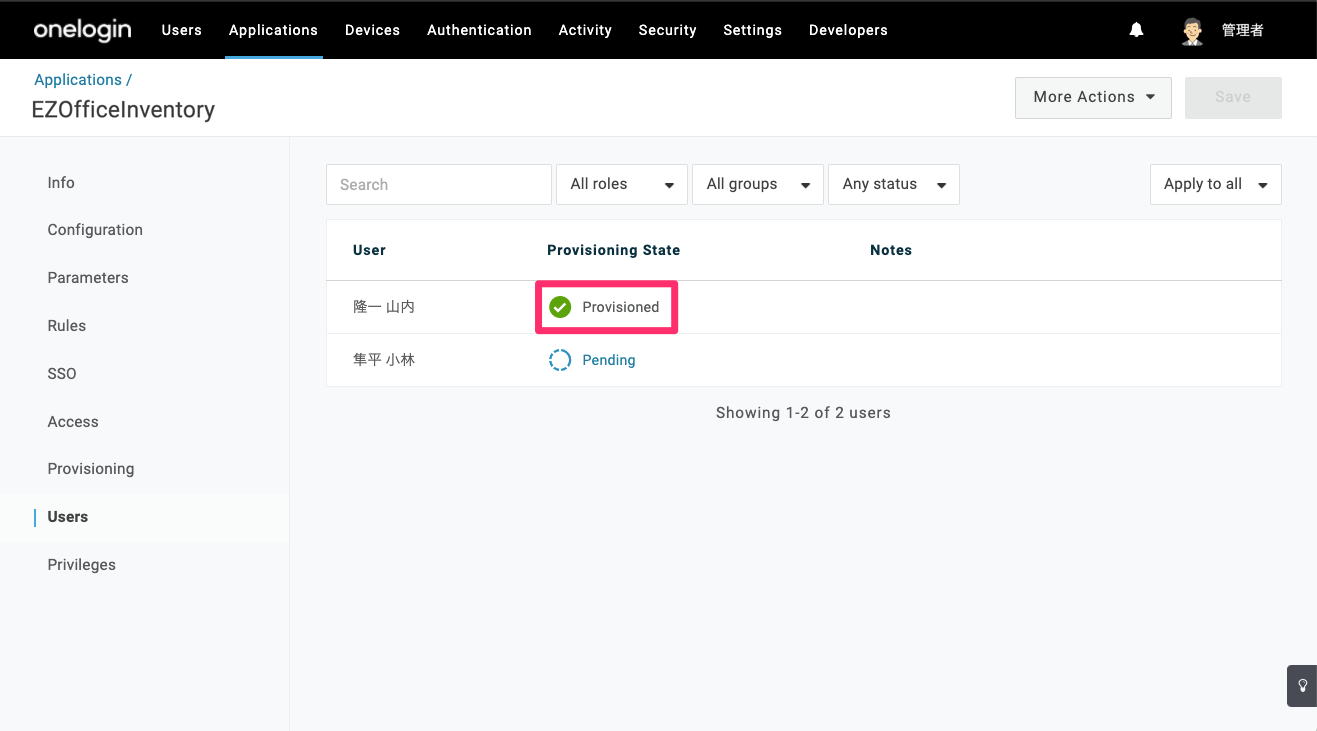Click user row 隆一 山内
Screen dimensions: 1317x731
point(803,307)
